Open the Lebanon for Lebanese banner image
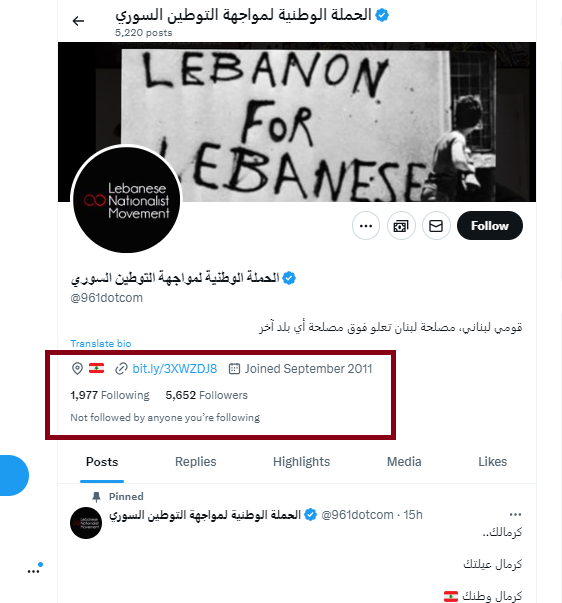 coord(297,122)
